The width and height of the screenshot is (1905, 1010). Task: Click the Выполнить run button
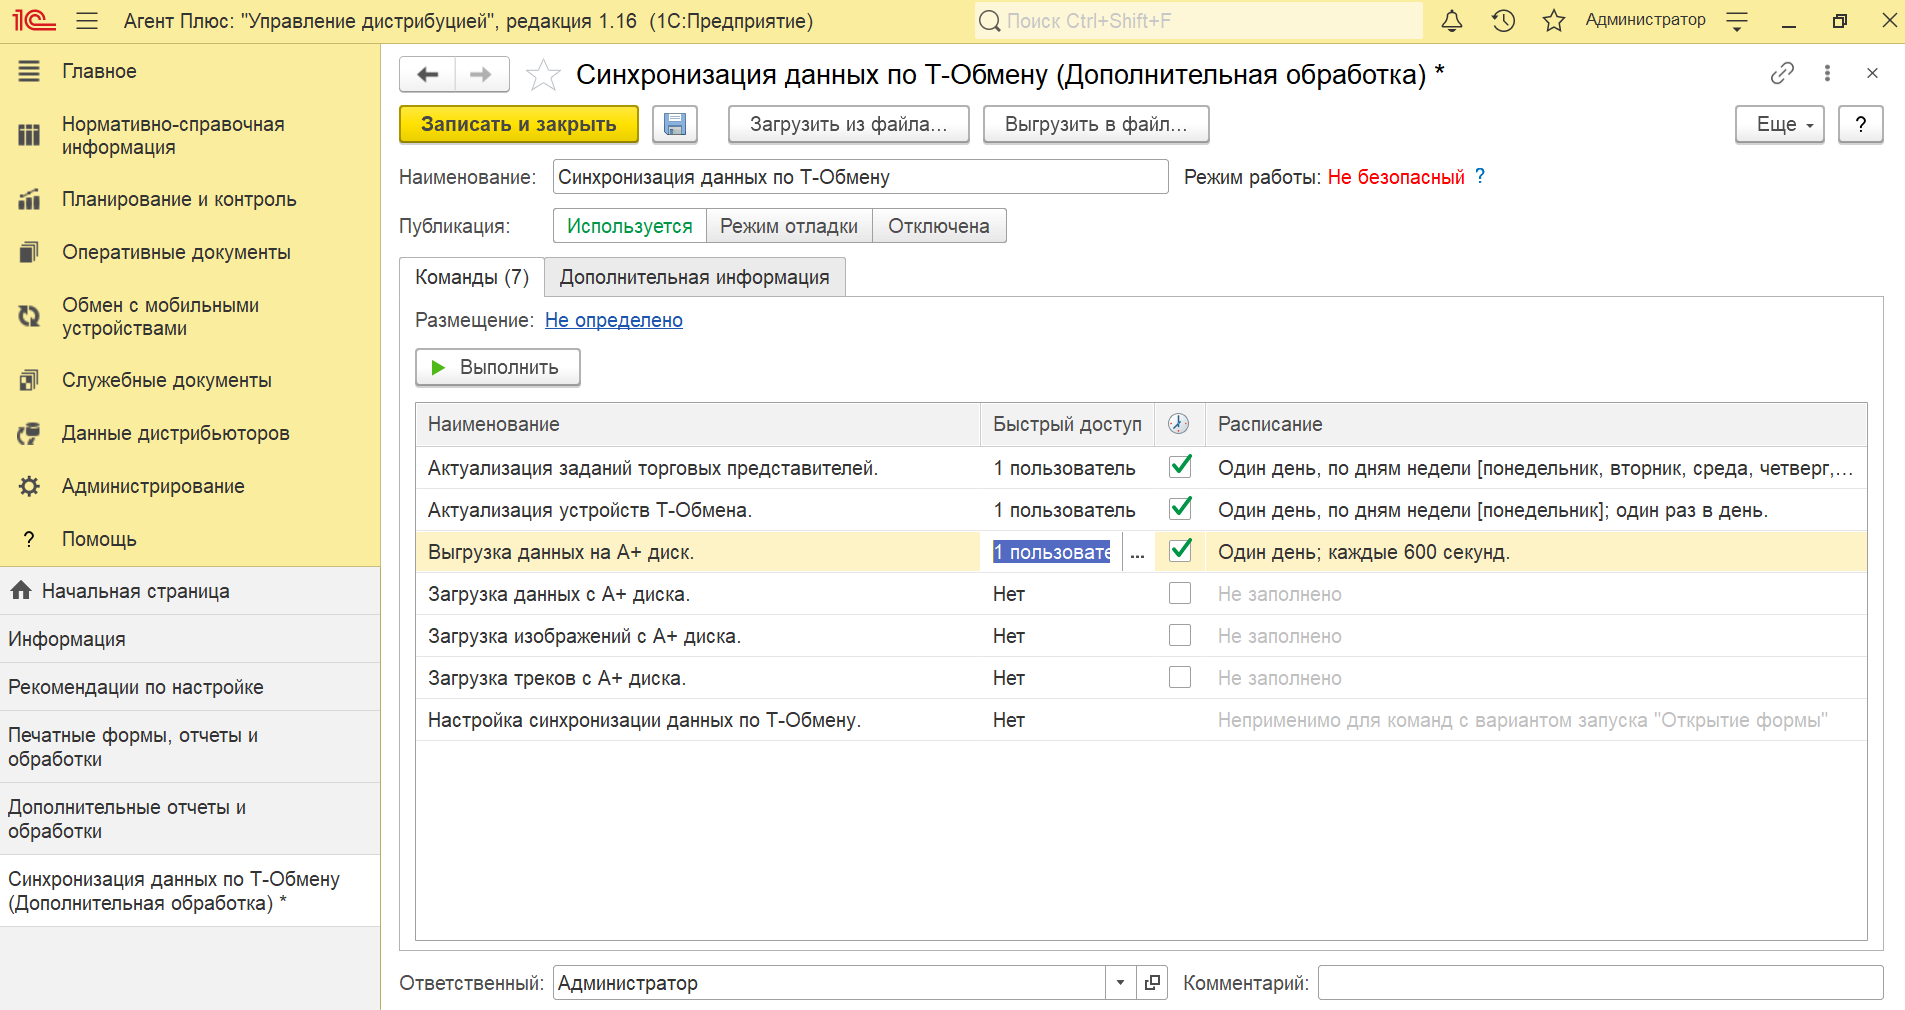click(498, 367)
